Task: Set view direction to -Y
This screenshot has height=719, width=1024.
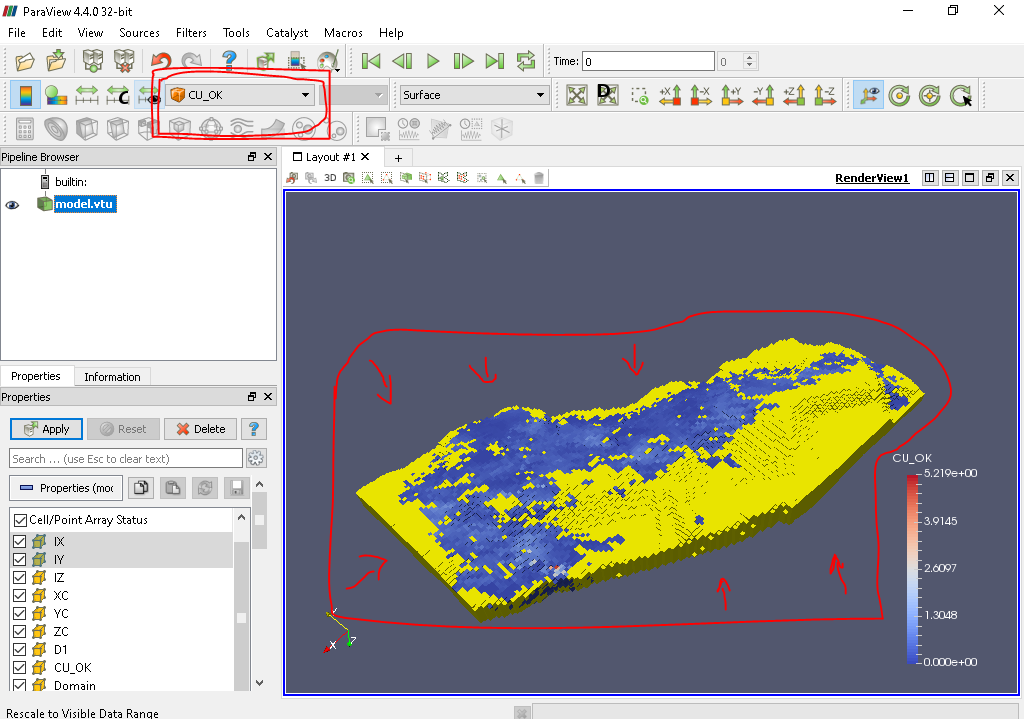Action: (763, 95)
